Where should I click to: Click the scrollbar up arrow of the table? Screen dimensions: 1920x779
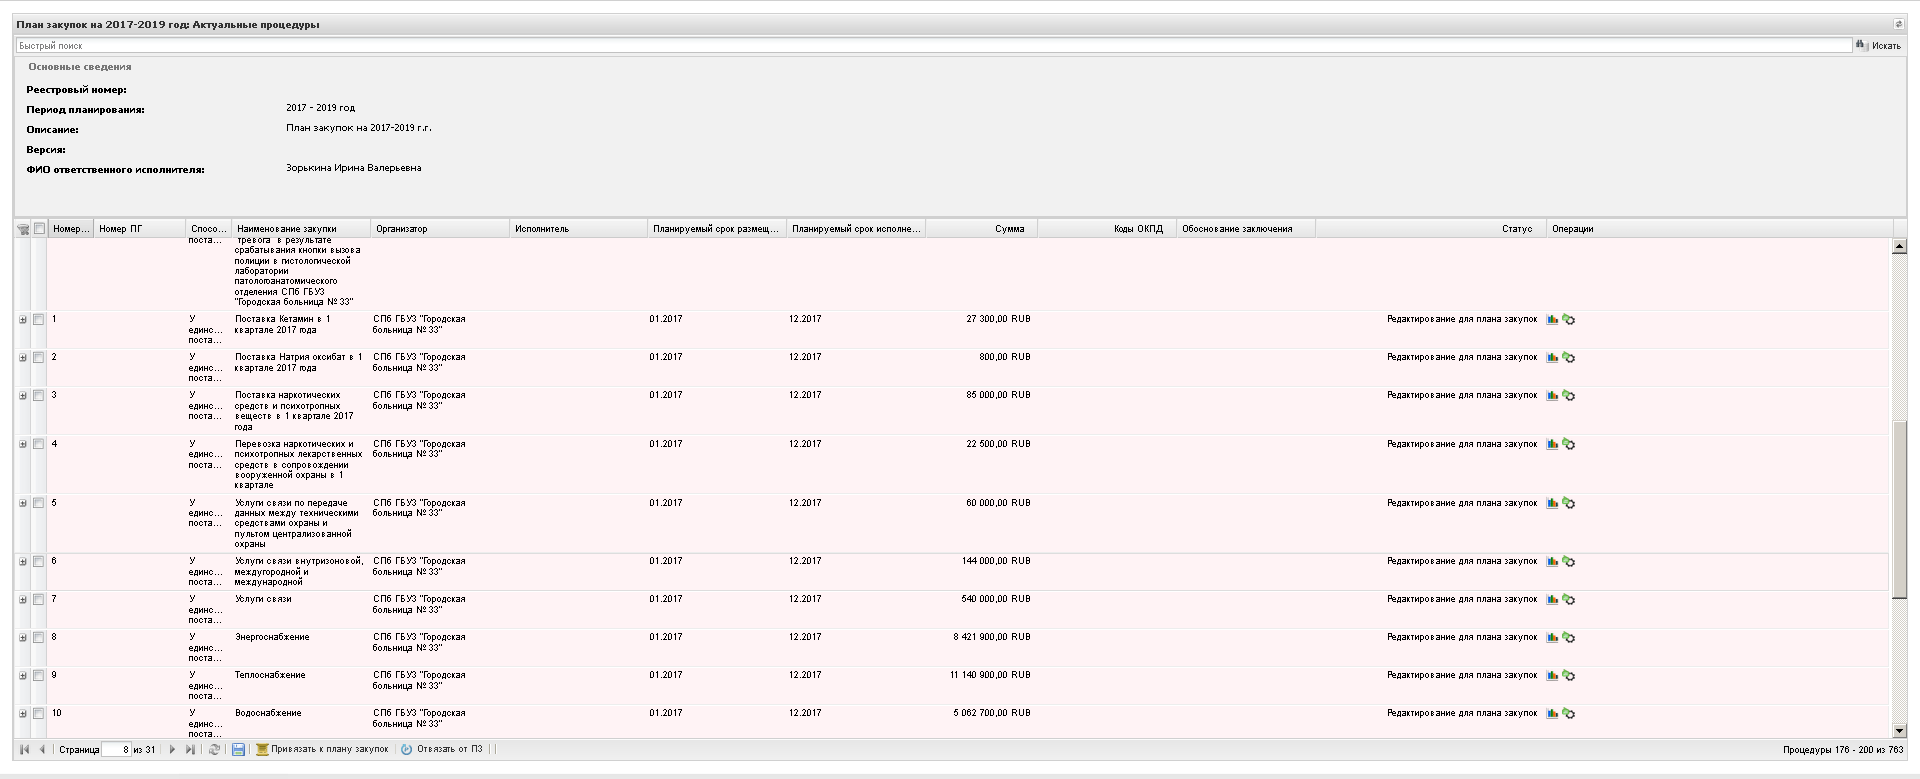click(x=1899, y=247)
